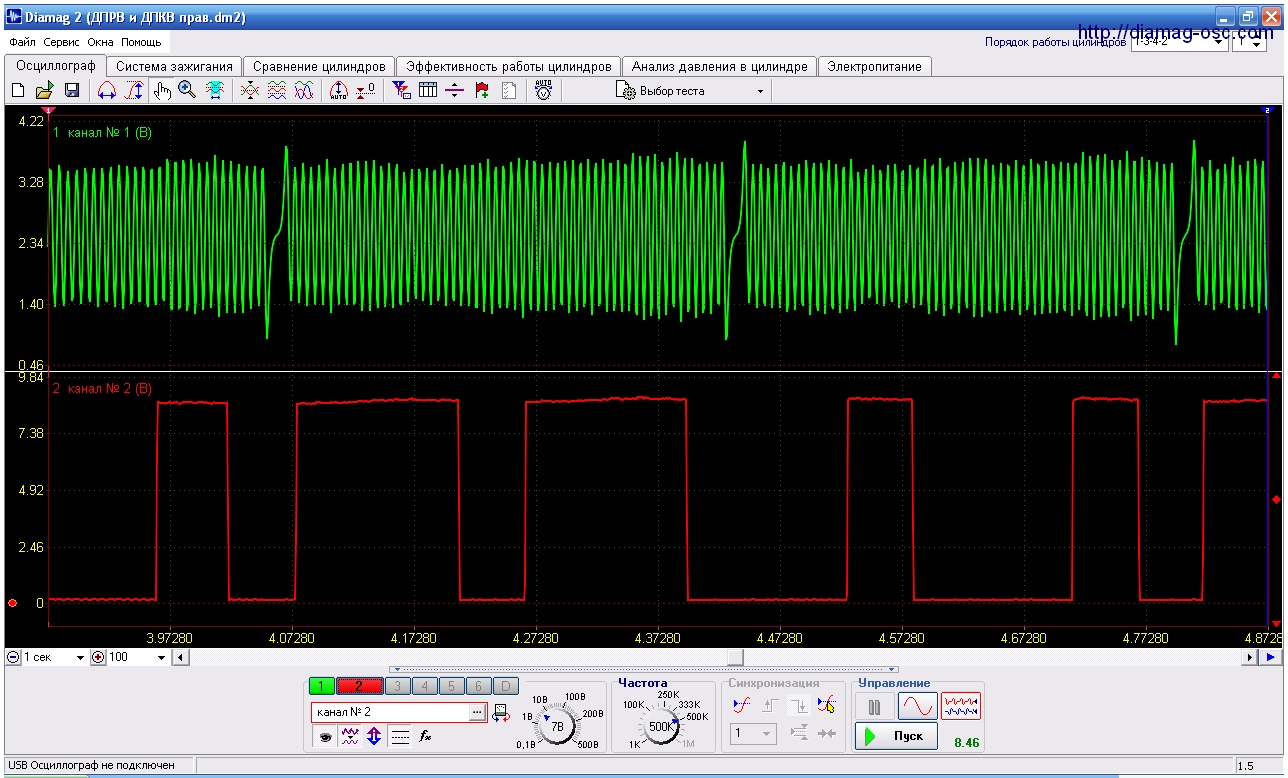This screenshot has width=1288, height=778.
Task: Click the blue-green sine waves icon
Action: pyautogui.click(x=304, y=91)
